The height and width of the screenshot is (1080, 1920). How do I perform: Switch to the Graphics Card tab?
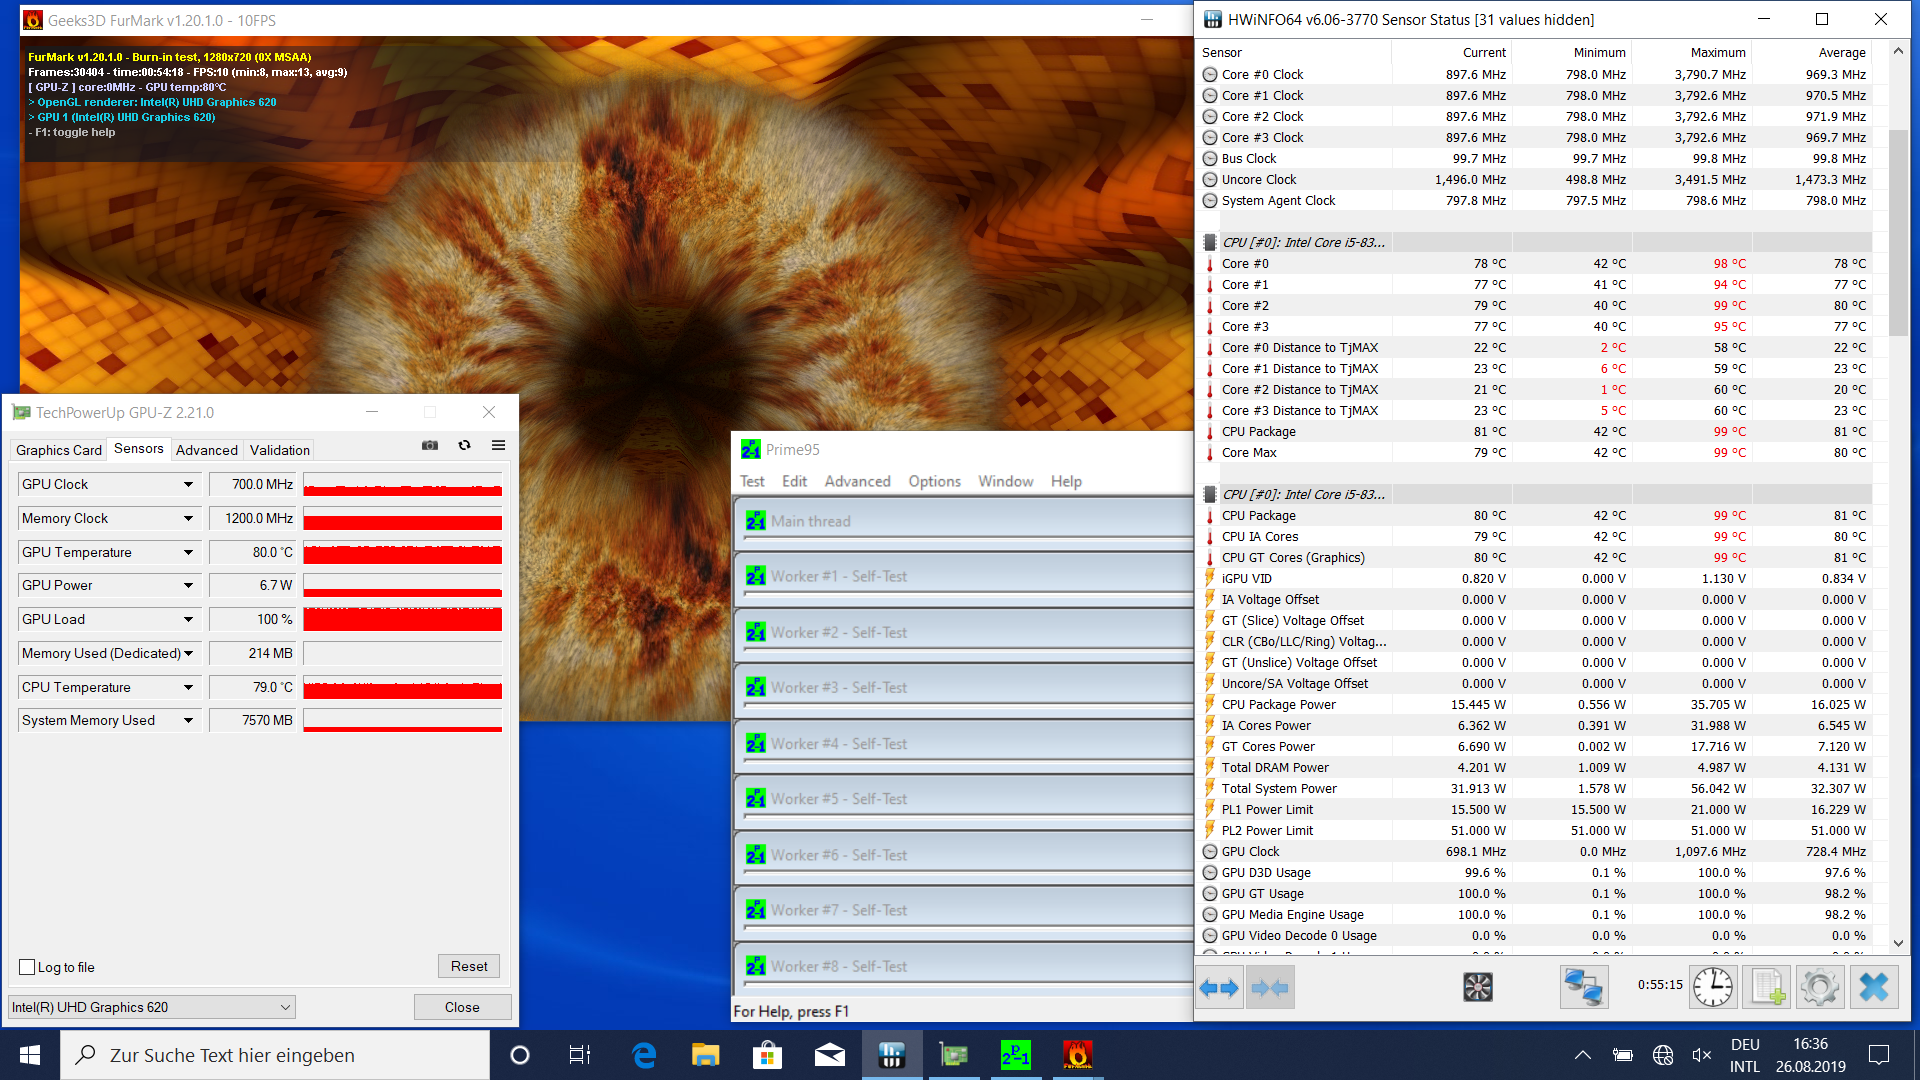click(59, 450)
